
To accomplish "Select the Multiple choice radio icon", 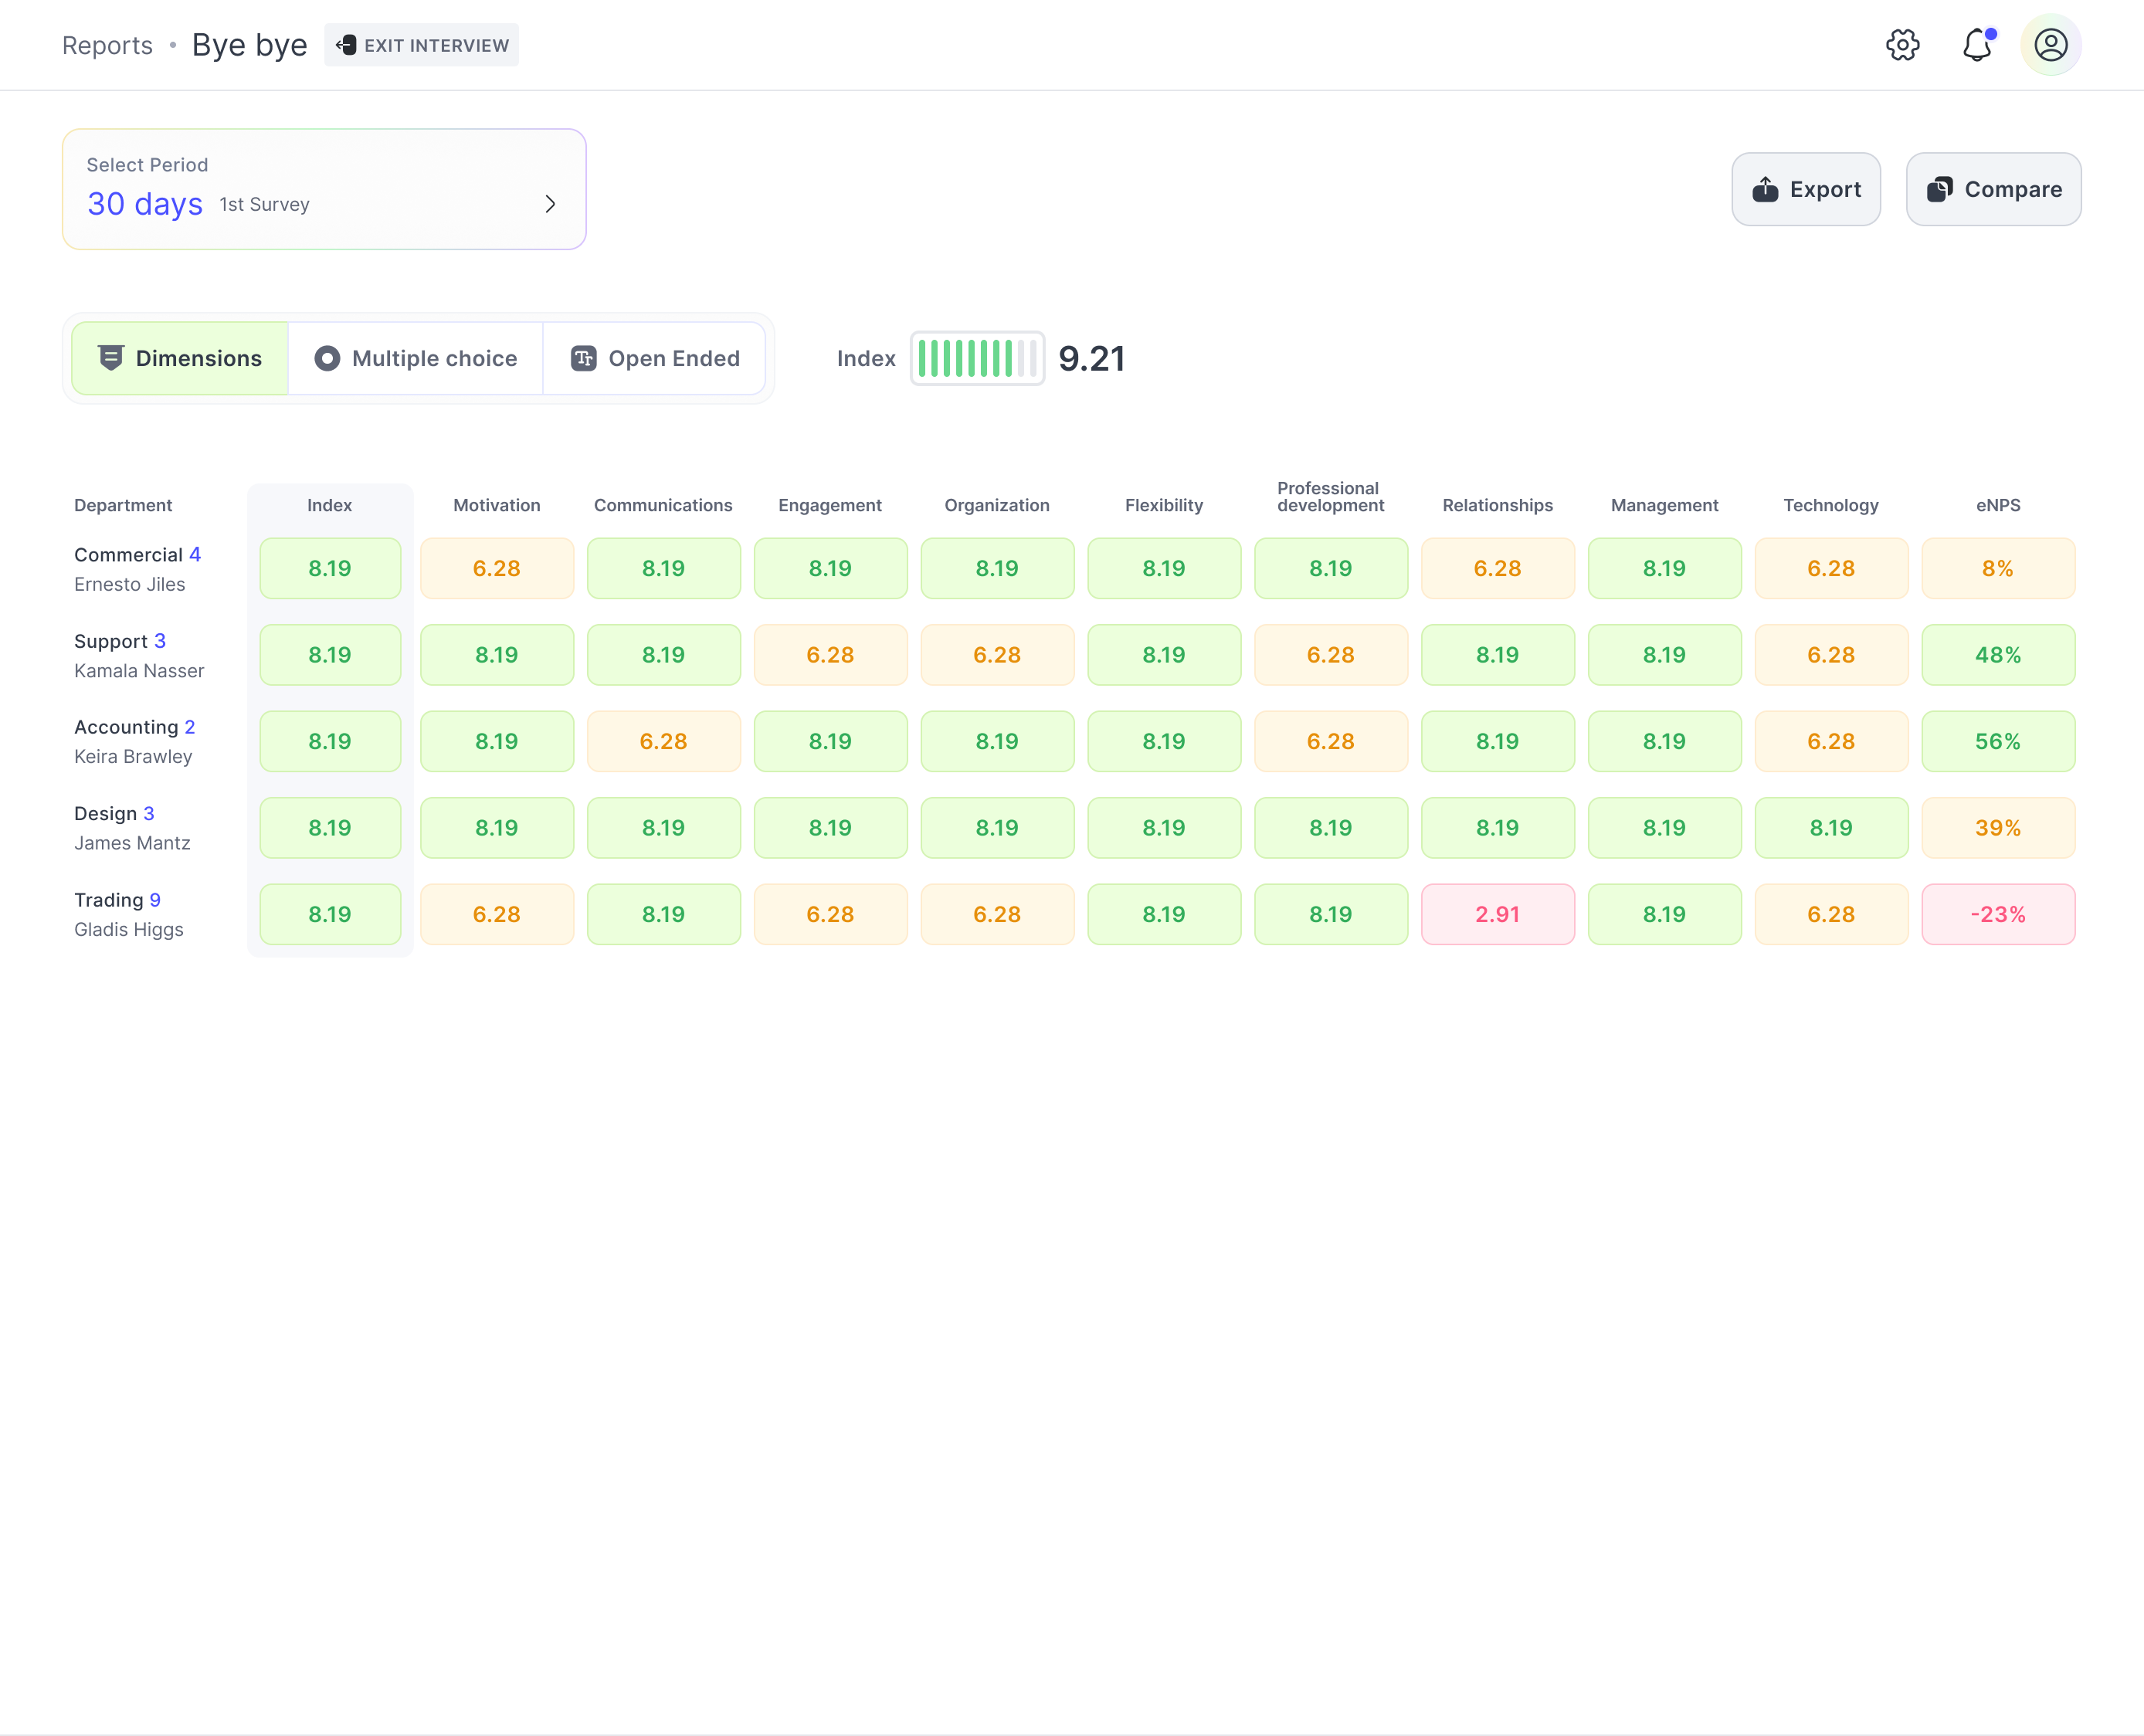I will click(x=327, y=358).
